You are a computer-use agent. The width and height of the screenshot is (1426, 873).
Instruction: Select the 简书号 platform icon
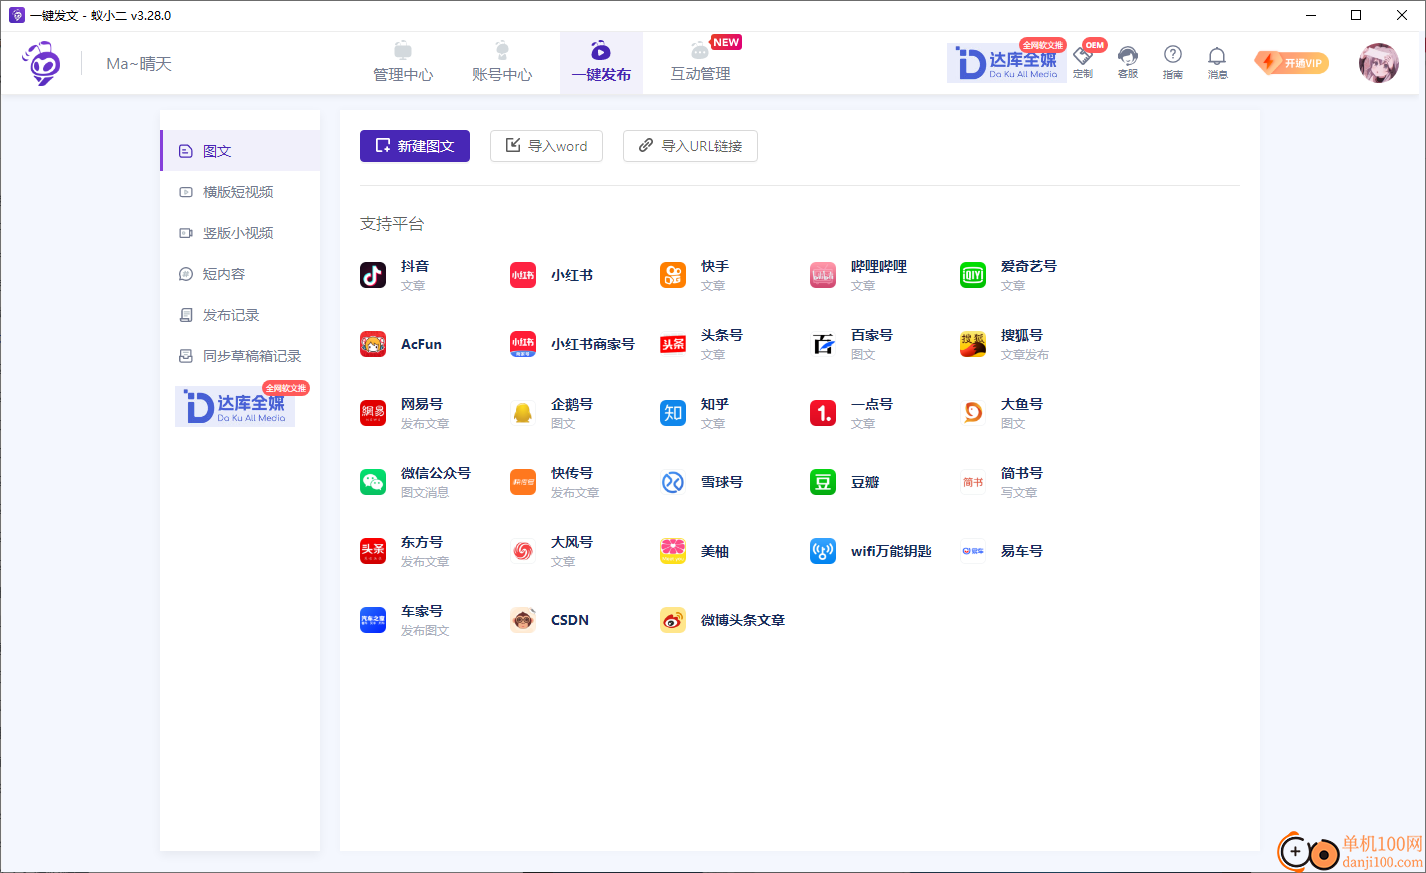973,482
